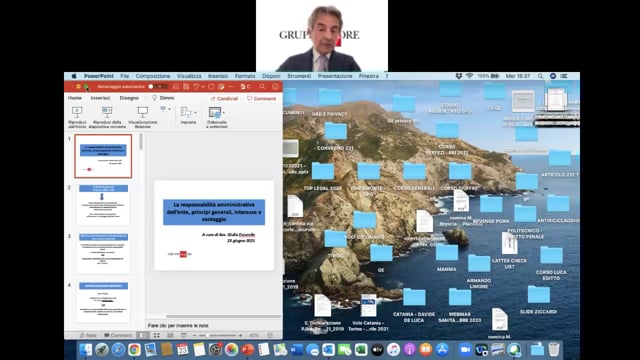Screen dimensions: 640x360
Task: Select slide 3 thumbnail
Action: point(103,253)
